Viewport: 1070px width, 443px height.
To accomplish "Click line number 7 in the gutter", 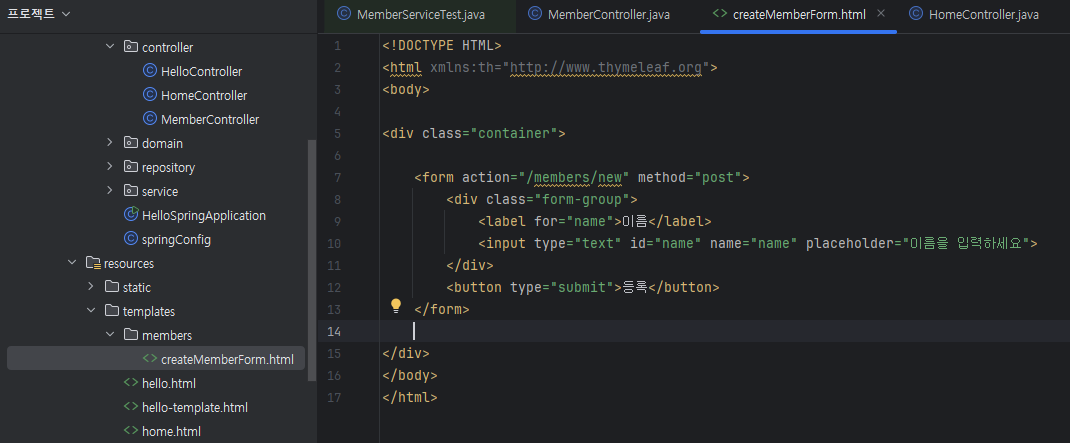I will 338,177.
